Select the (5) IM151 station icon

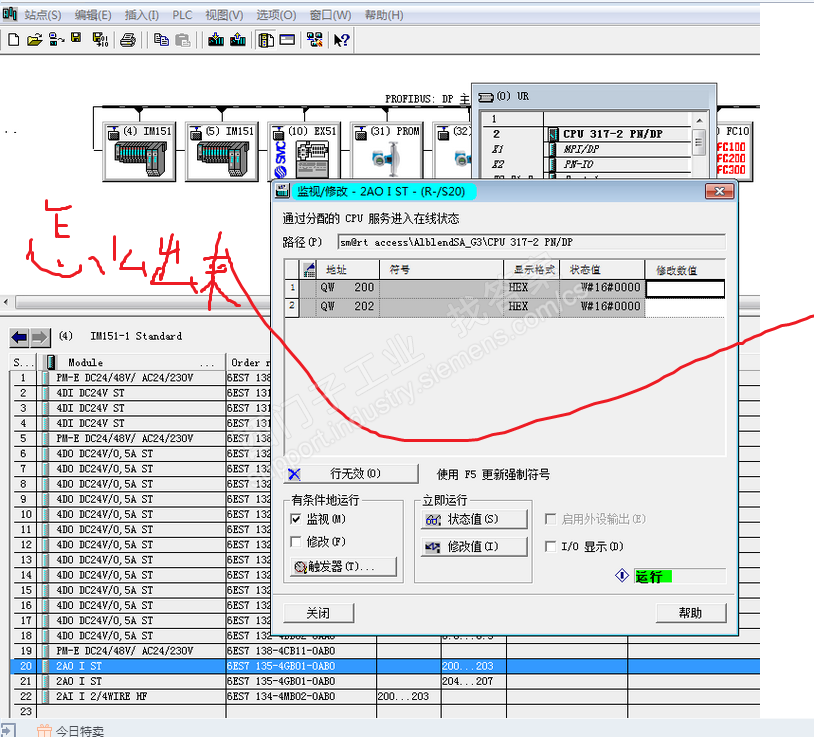coord(222,152)
